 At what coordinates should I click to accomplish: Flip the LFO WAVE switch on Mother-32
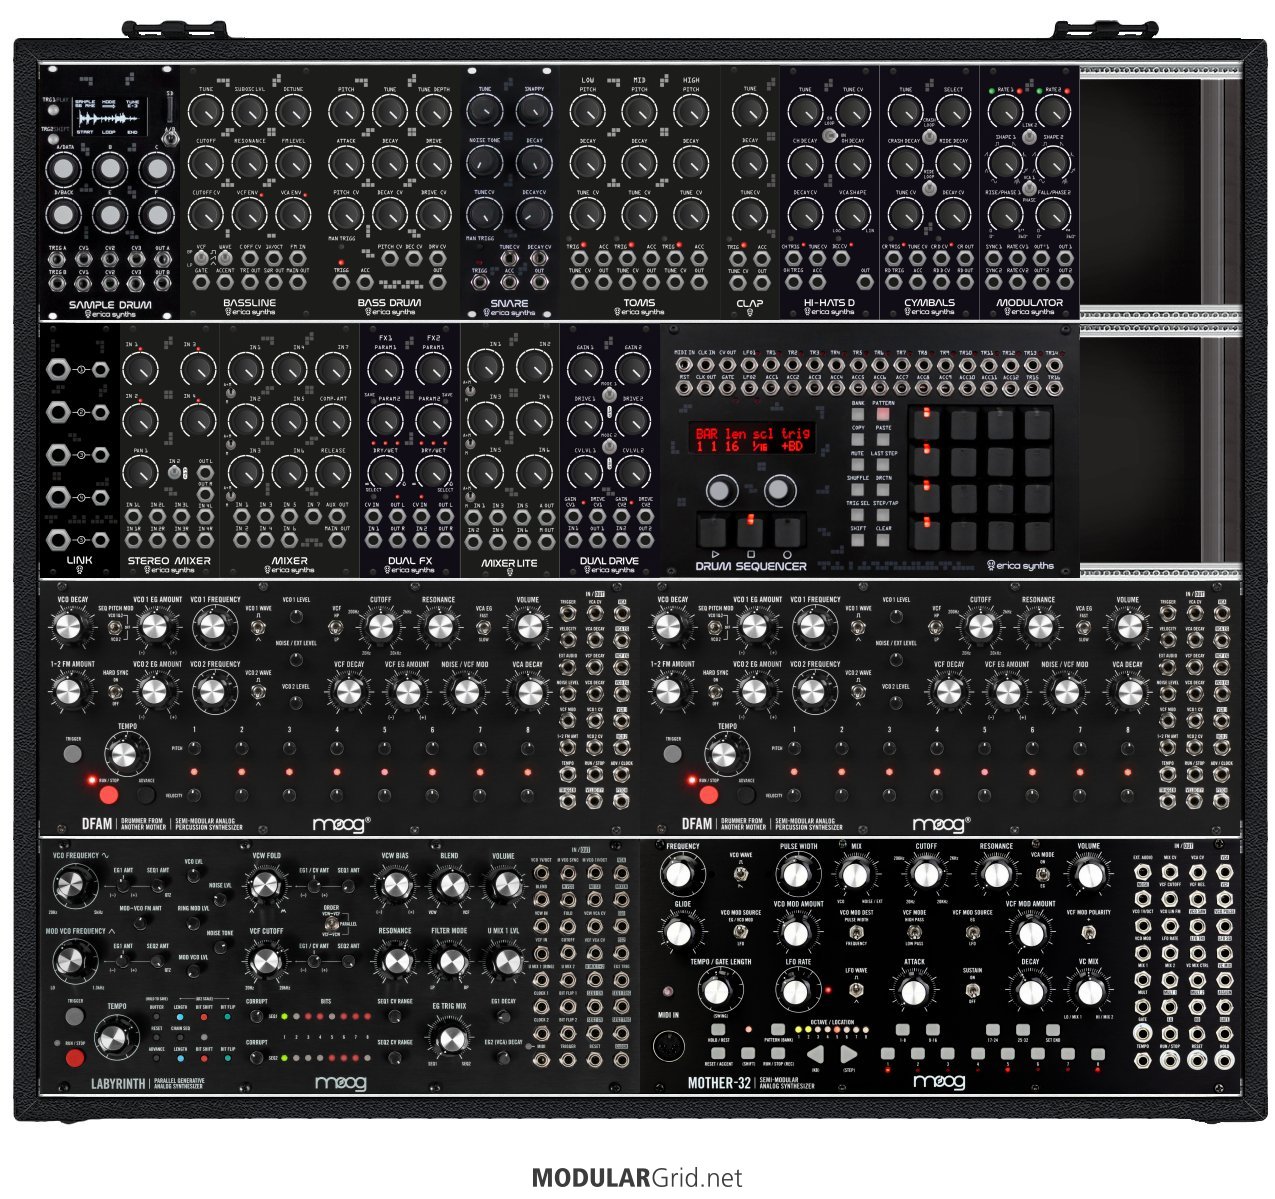point(856,990)
